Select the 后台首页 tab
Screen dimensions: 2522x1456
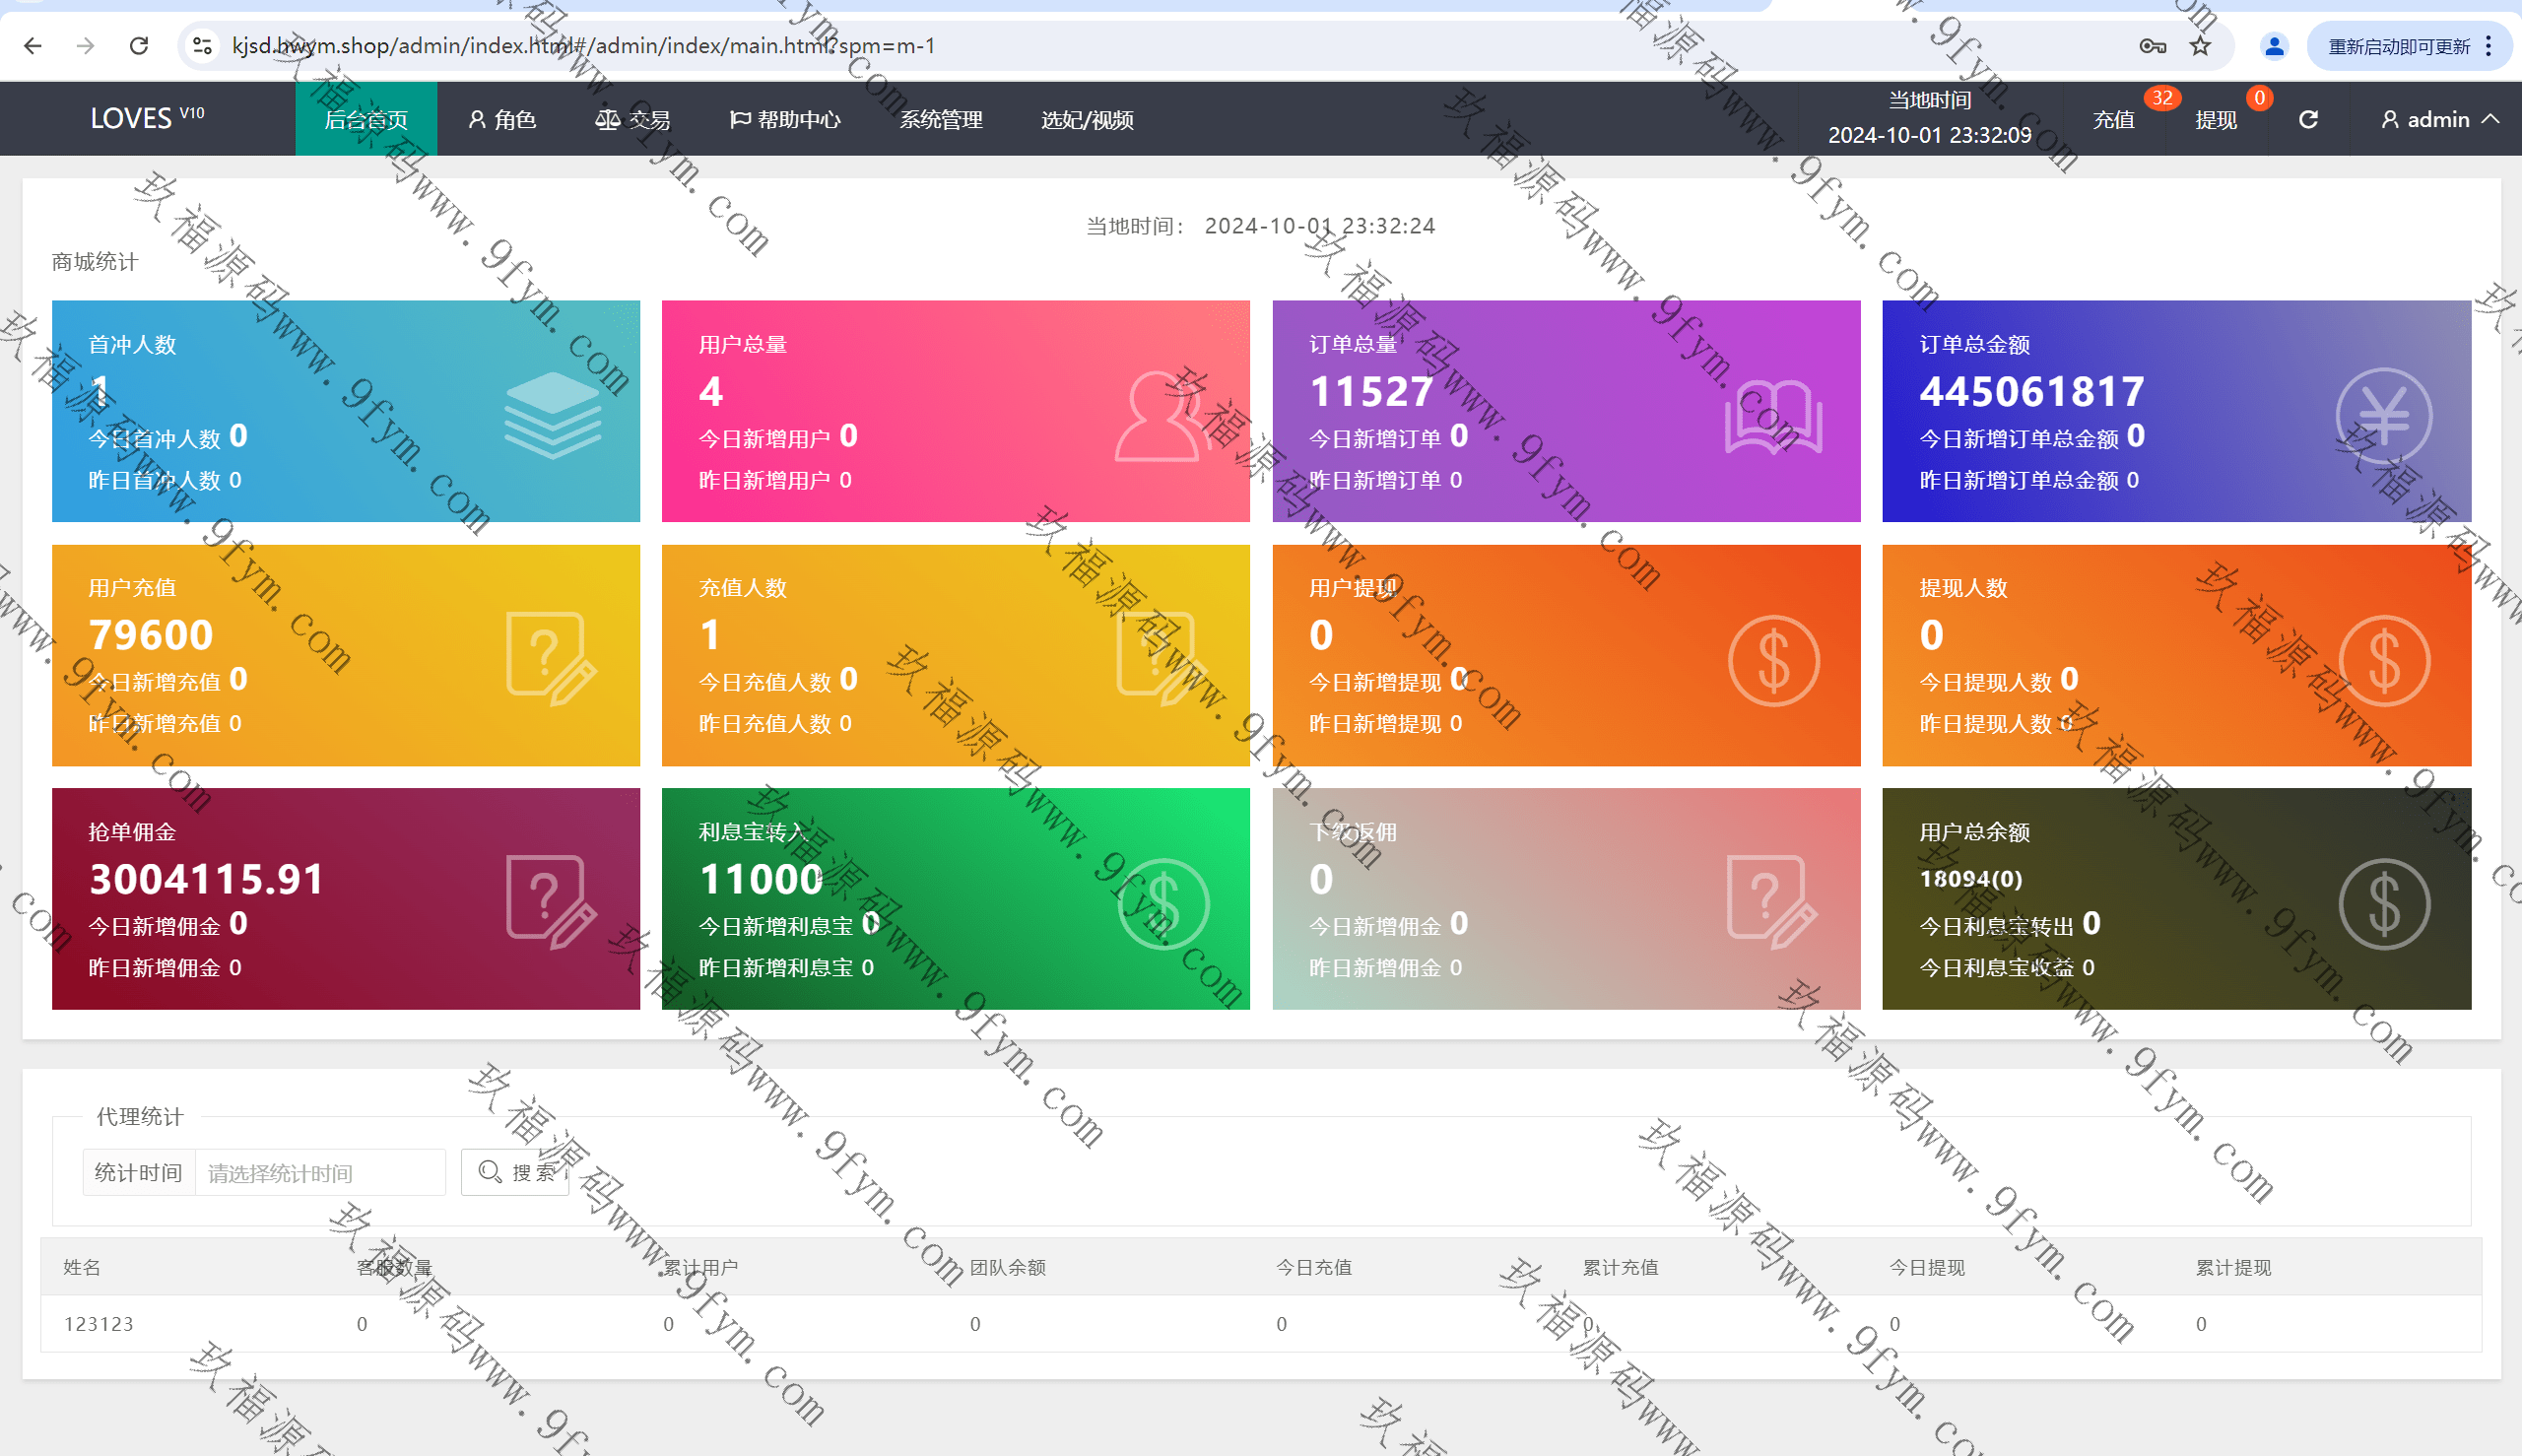(366, 120)
